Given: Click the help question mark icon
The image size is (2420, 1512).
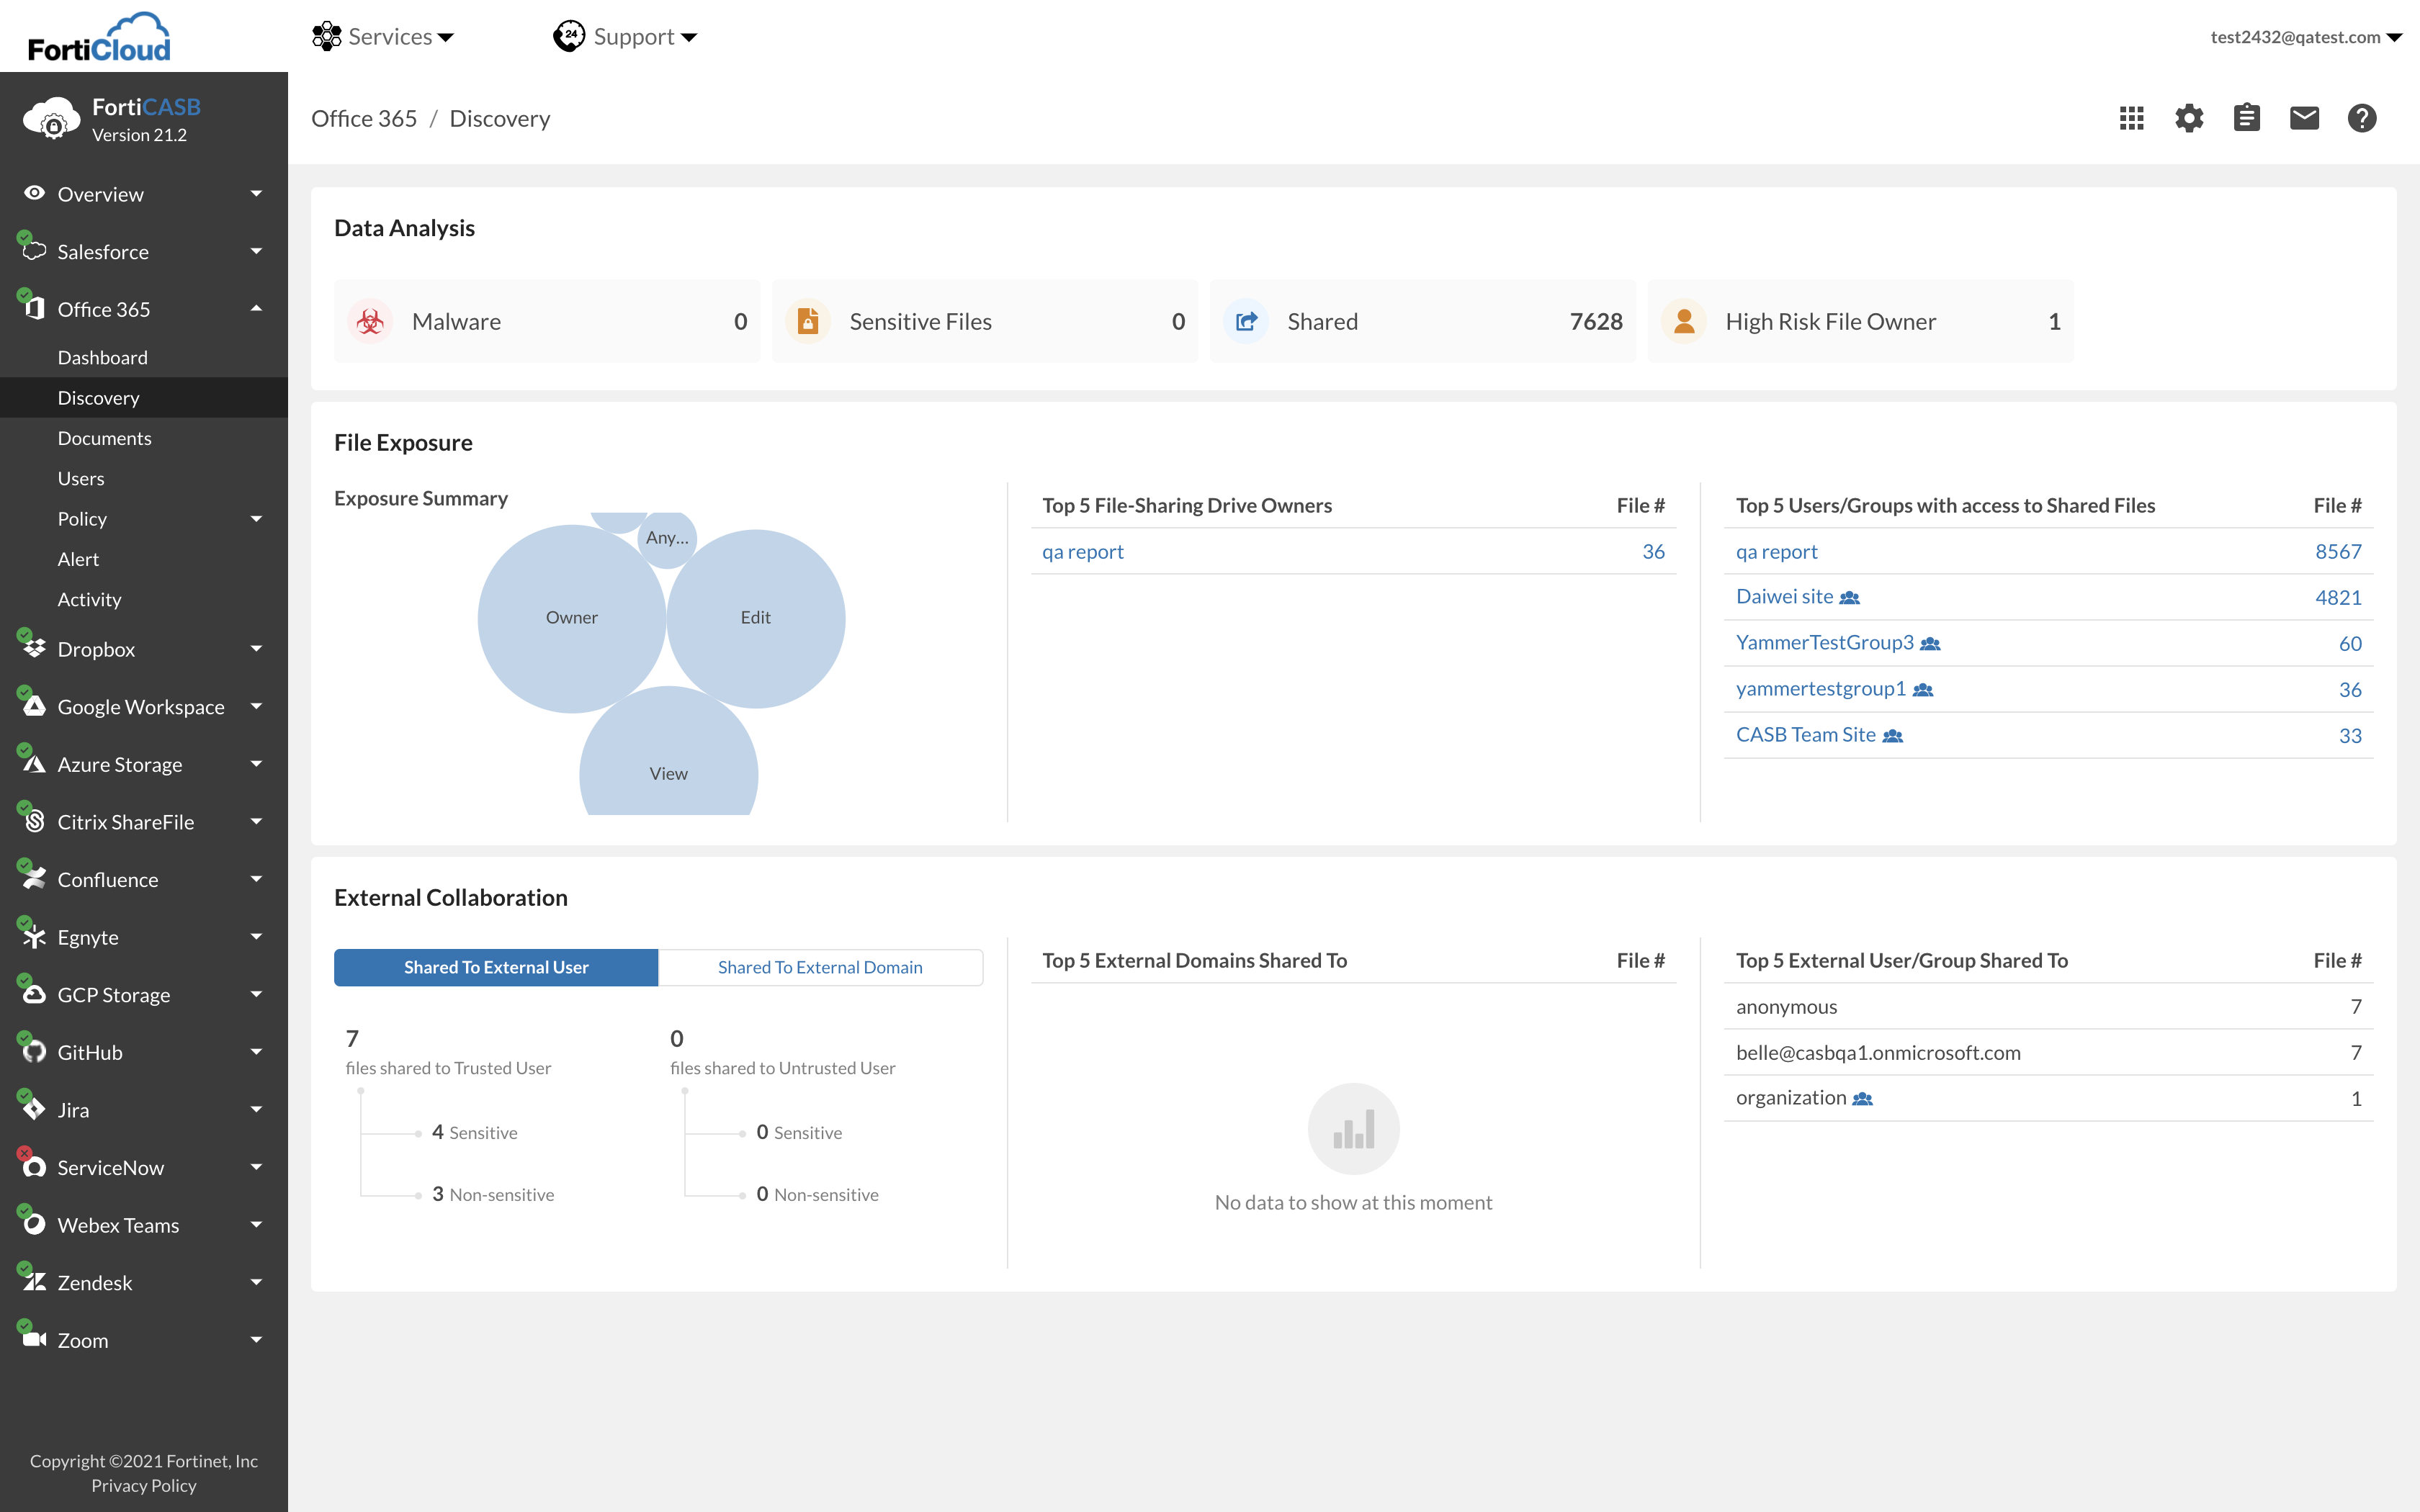Looking at the screenshot, I should pyautogui.click(x=2362, y=118).
